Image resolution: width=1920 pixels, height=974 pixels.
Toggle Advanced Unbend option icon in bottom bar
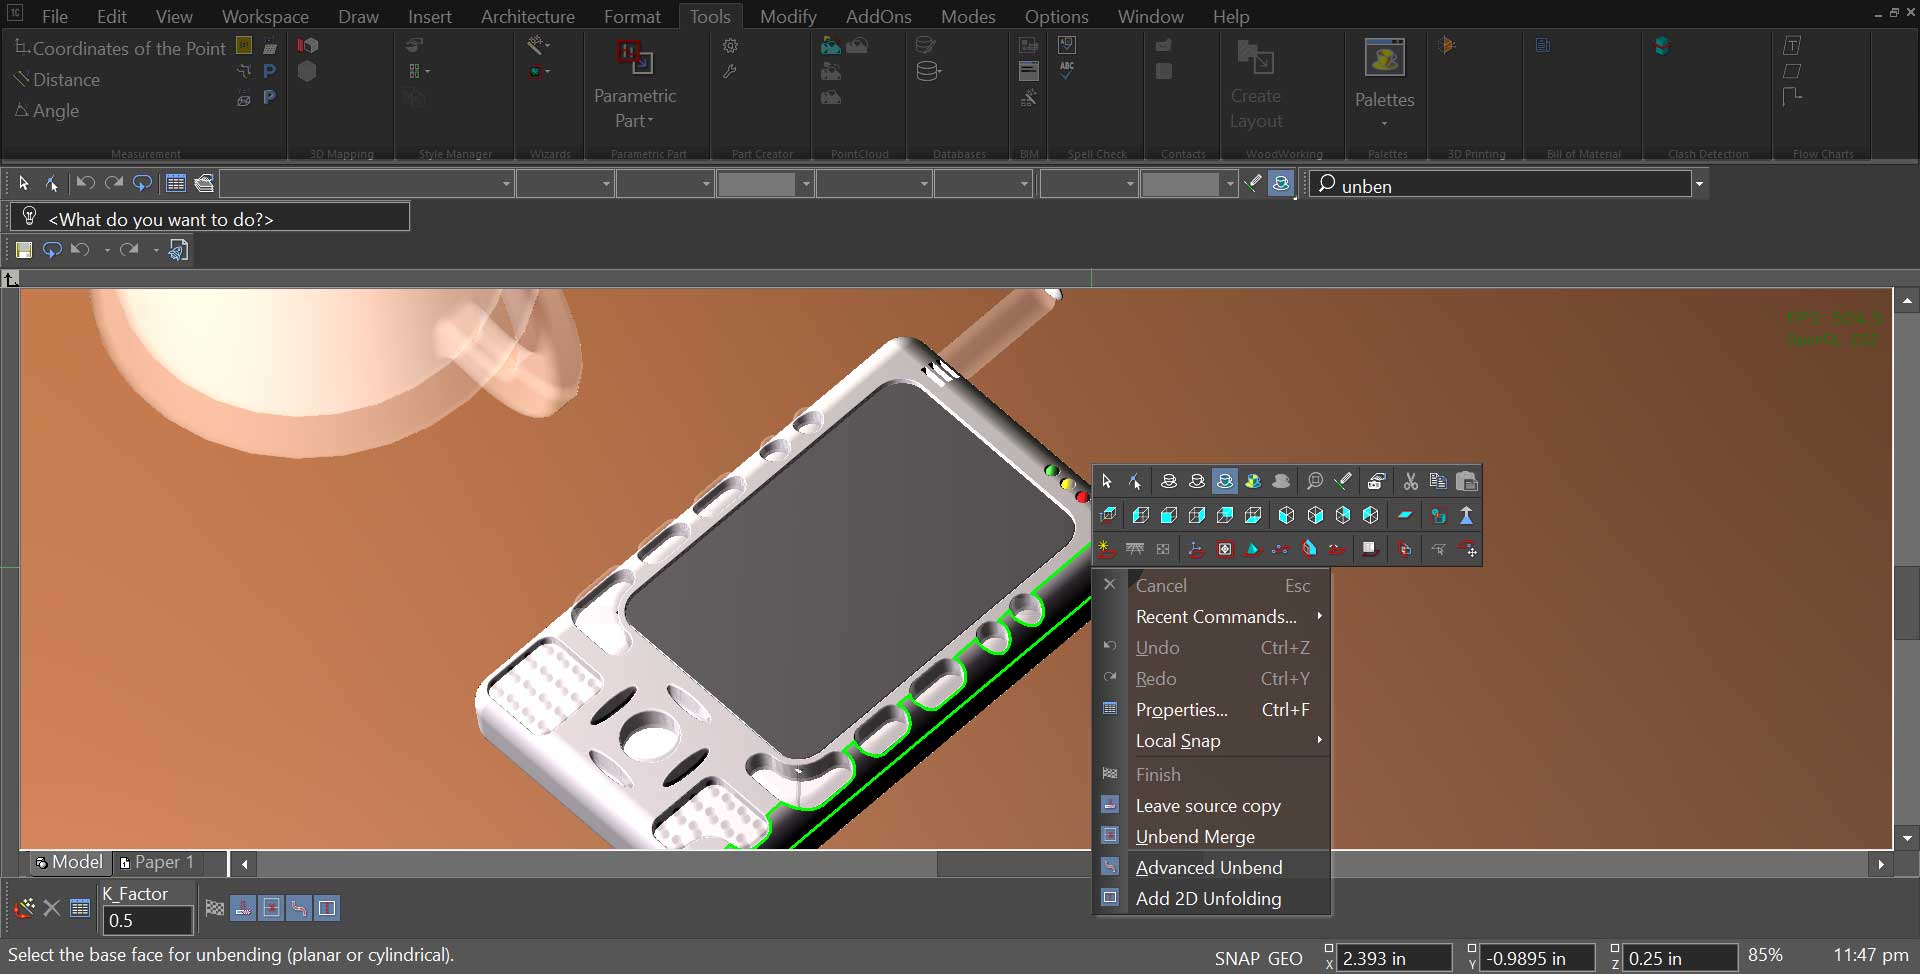pos(299,908)
